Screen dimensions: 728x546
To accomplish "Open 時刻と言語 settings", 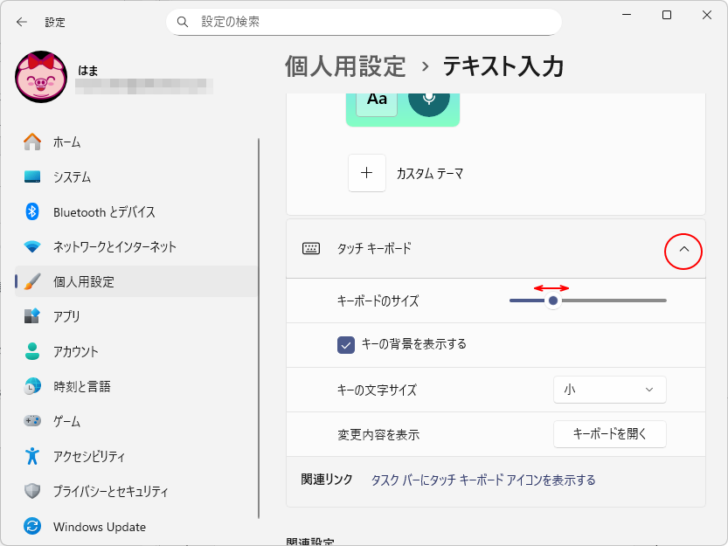I will click(136, 386).
